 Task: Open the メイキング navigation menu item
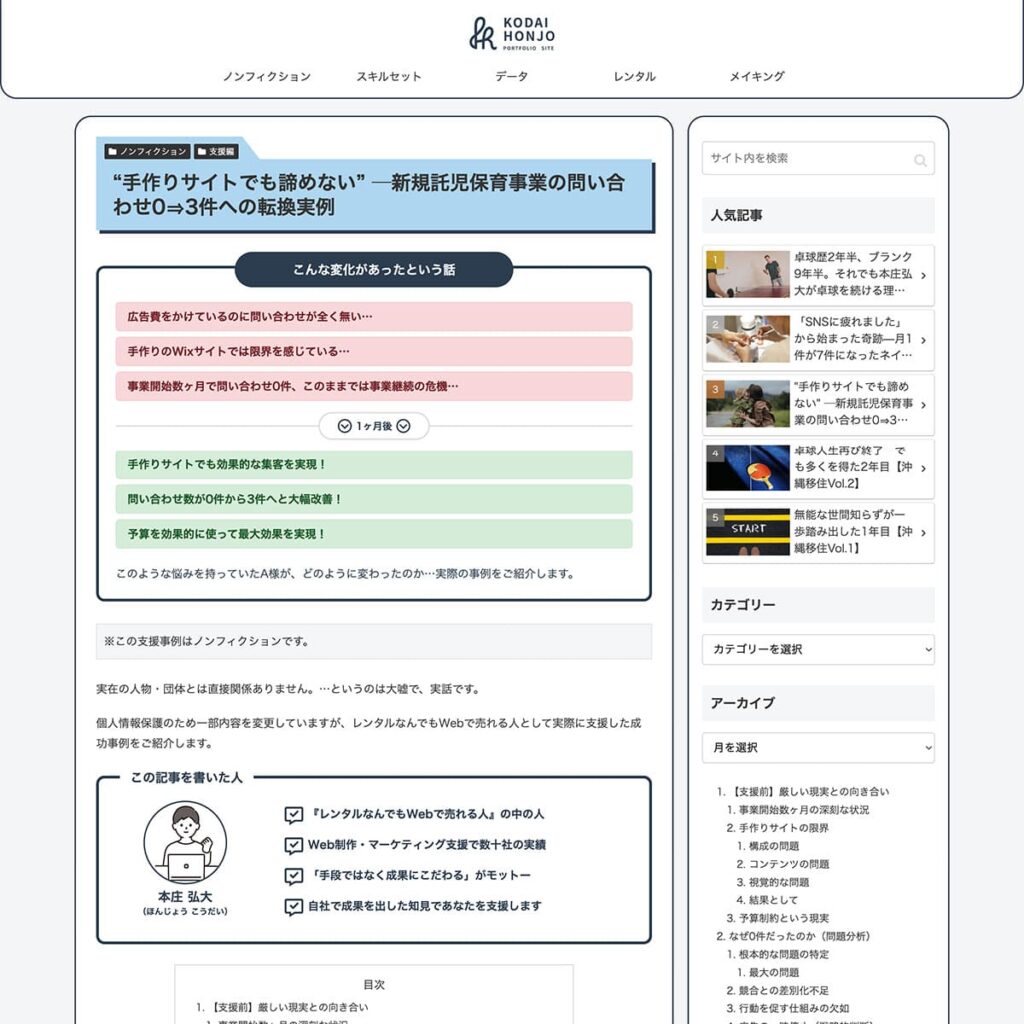pos(757,76)
